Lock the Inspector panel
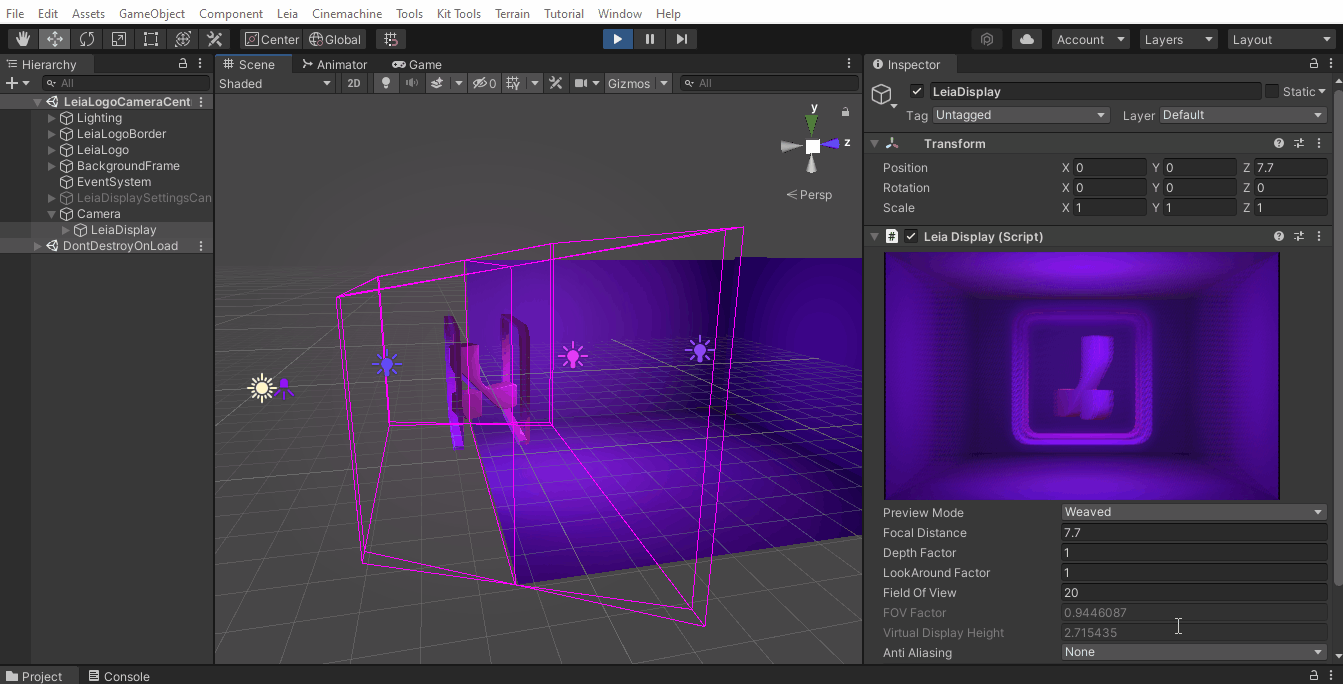 (x=1314, y=63)
